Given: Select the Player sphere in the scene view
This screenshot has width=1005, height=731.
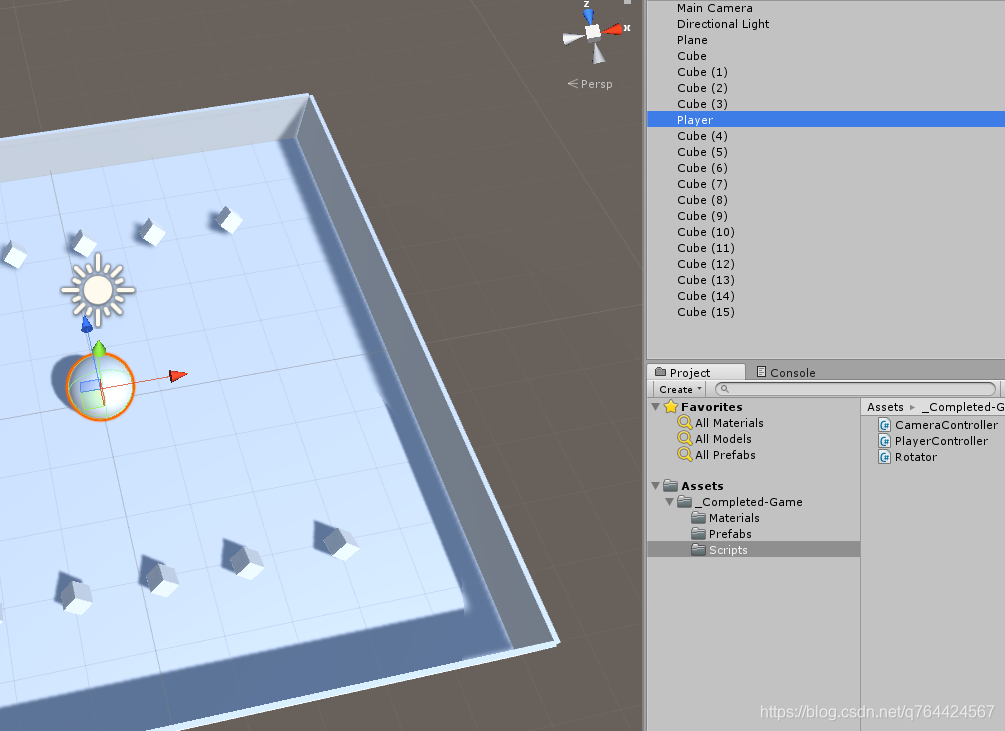Looking at the screenshot, I should (101, 386).
